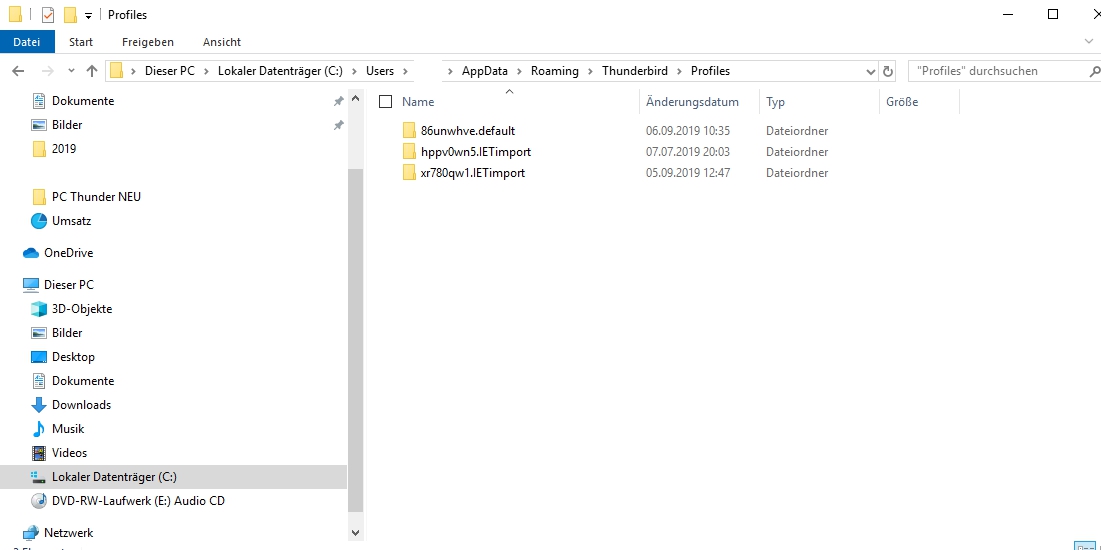The image size is (1101, 550).
Task: Click the Dieser PC computer icon
Action: coord(30,284)
